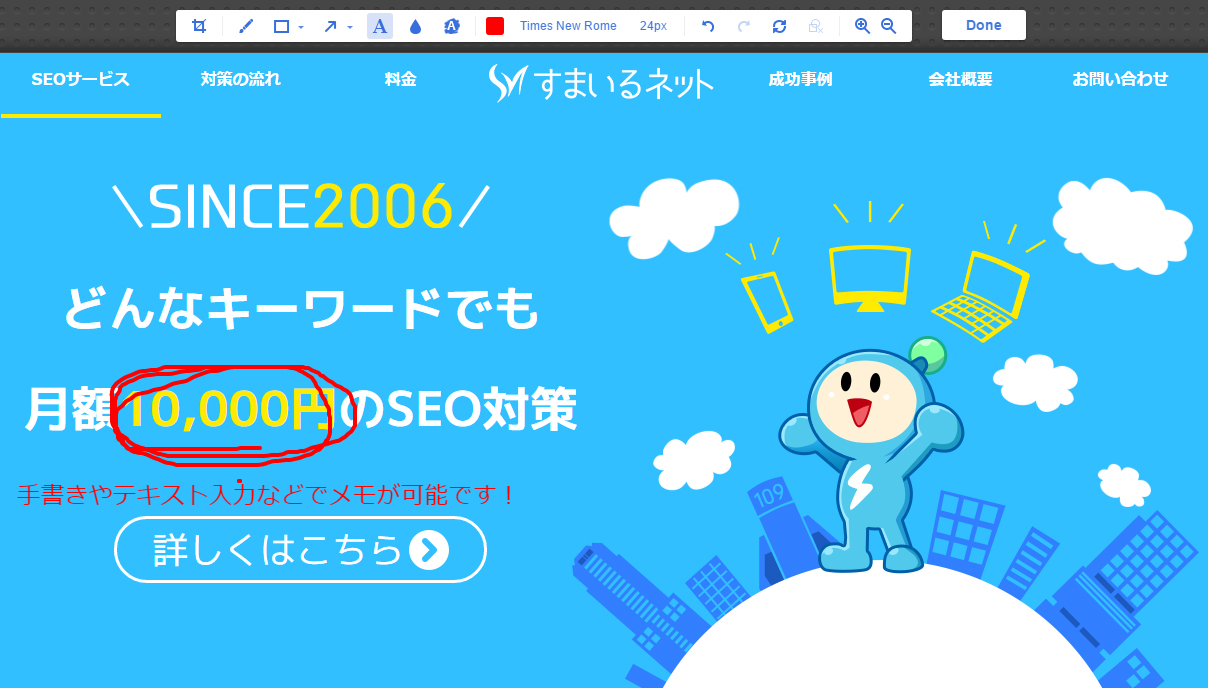Select the text tool
1208x688 pixels.
click(380, 26)
